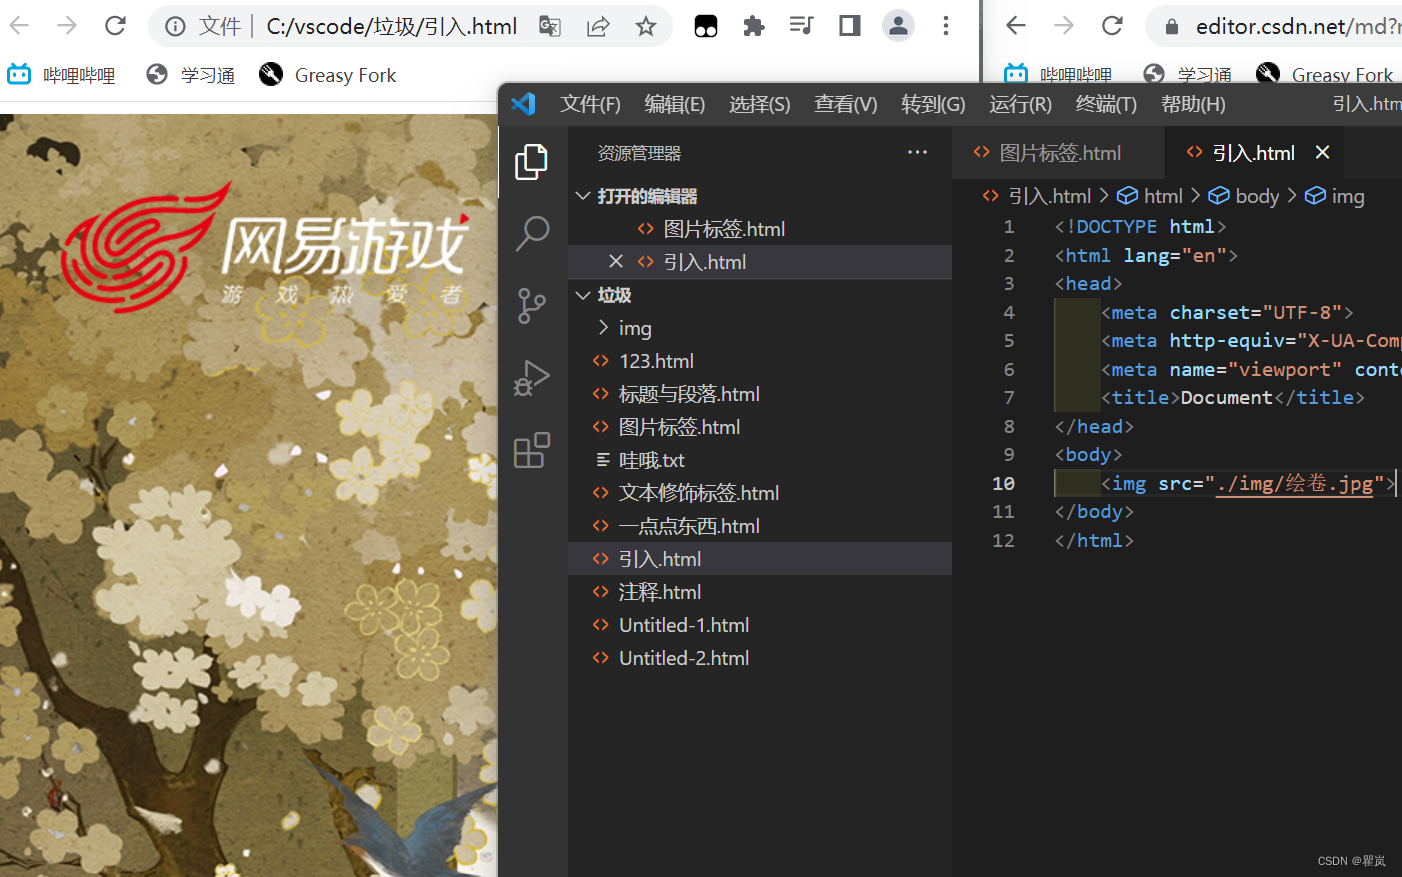The image size is (1402, 877).
Task: Close 引入.html in the open editors list
Action: pyautogui.click(x=616, y=261)
